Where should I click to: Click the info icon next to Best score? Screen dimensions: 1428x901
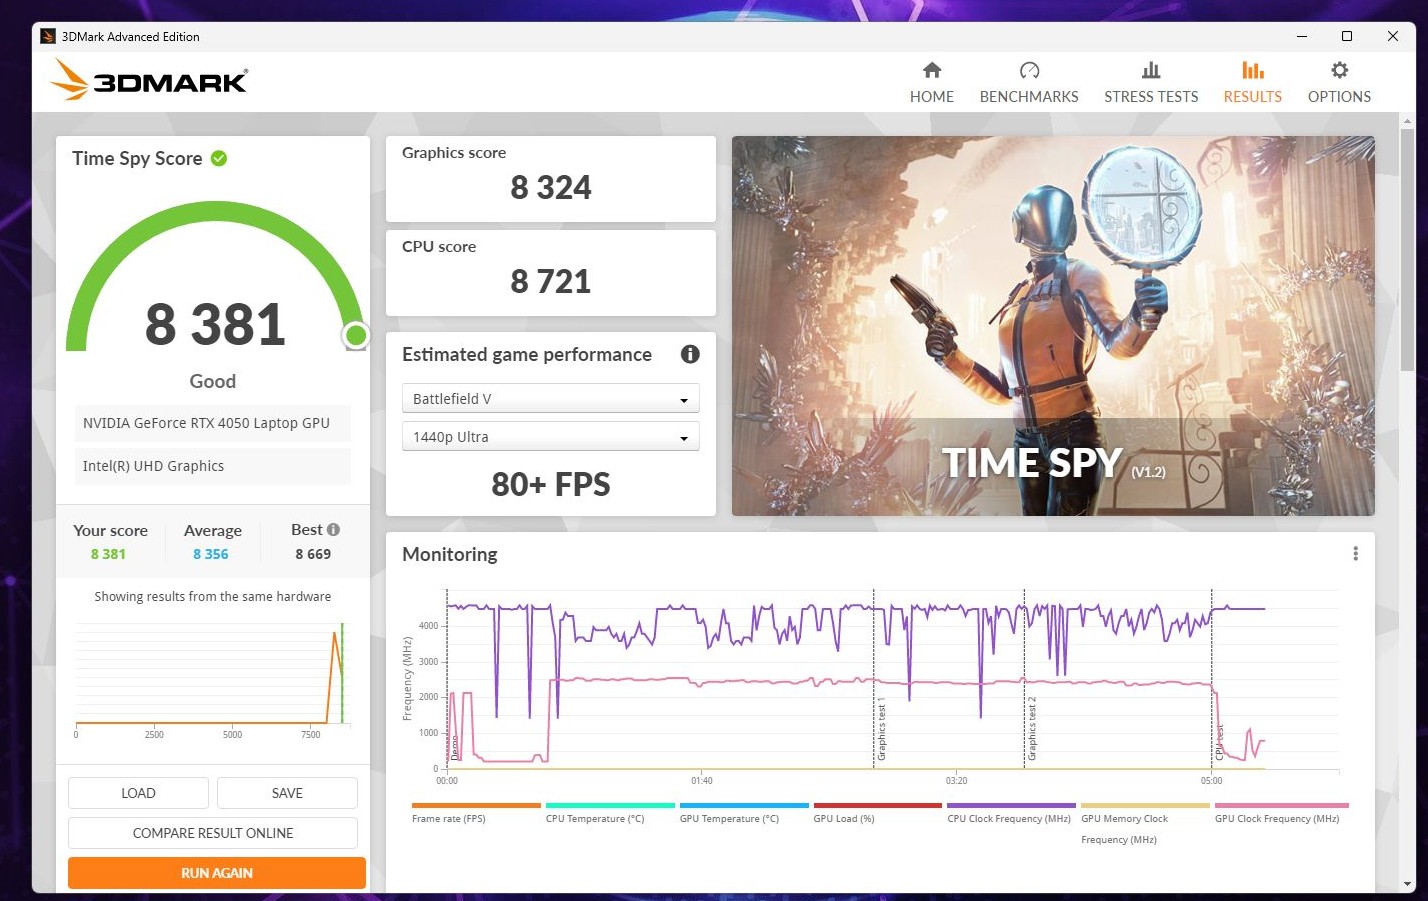(334, 530)
